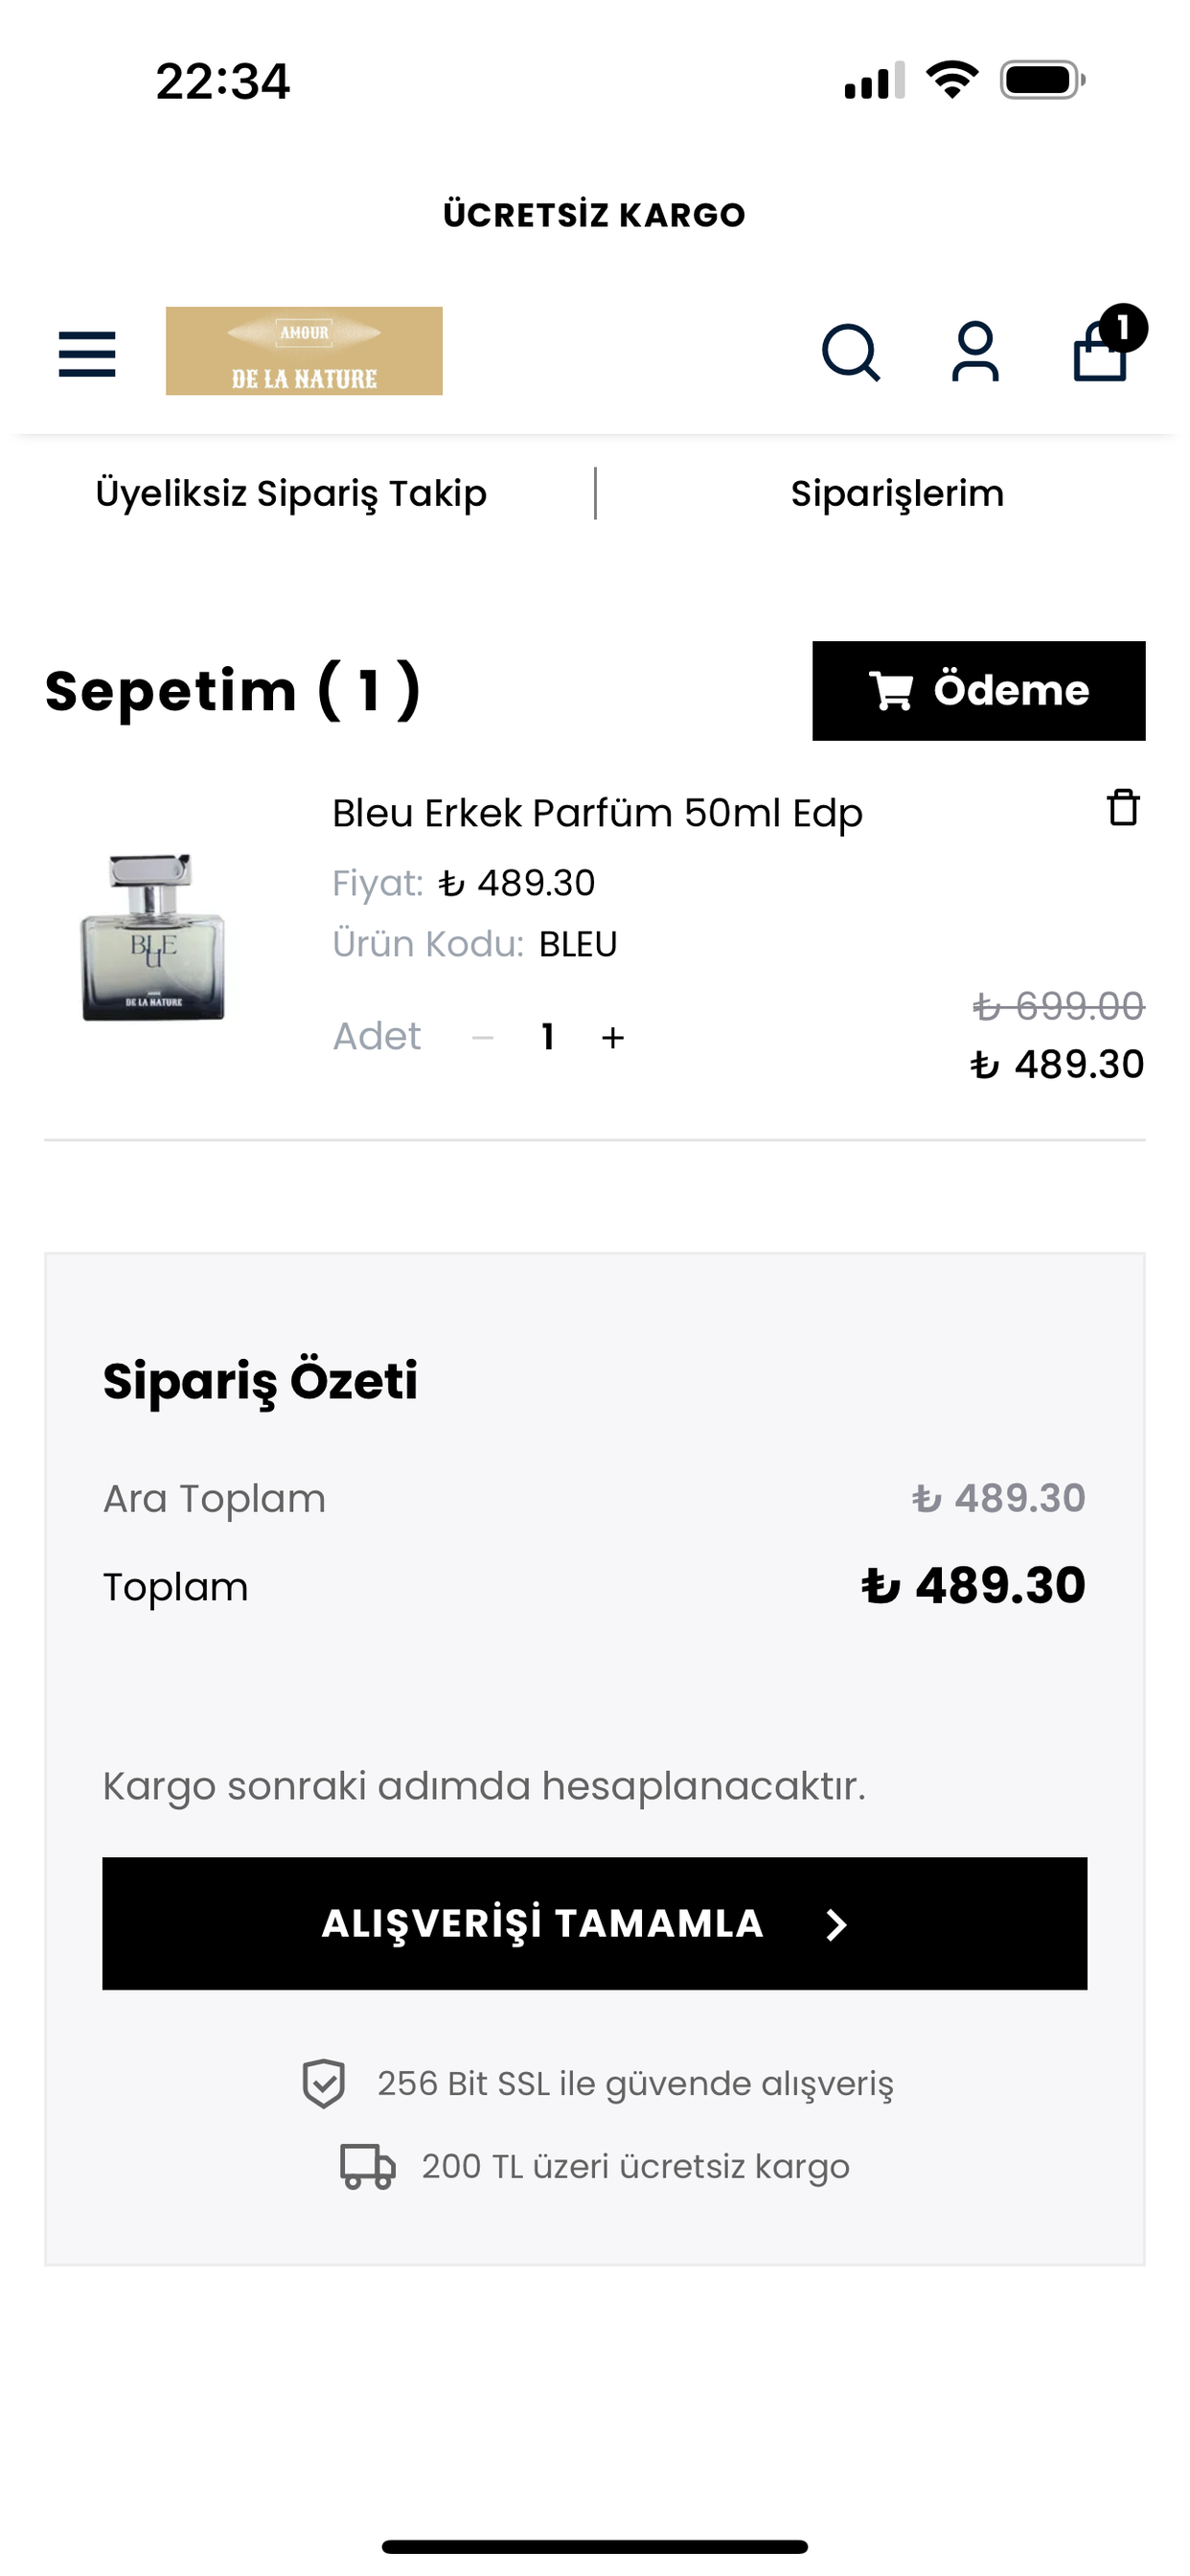The height and width of the screenshot is (2576, 1190).
Task: Open the hamburger navigation menu
Action: point(87,354)
